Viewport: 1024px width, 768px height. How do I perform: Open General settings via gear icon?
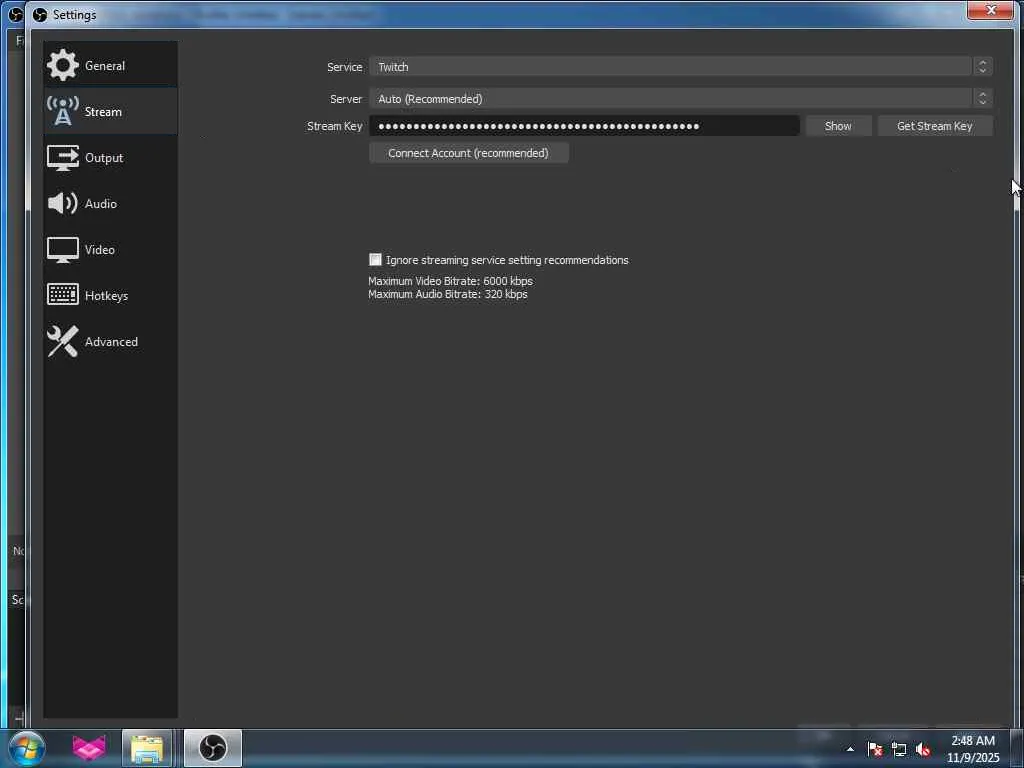[63, 65]
